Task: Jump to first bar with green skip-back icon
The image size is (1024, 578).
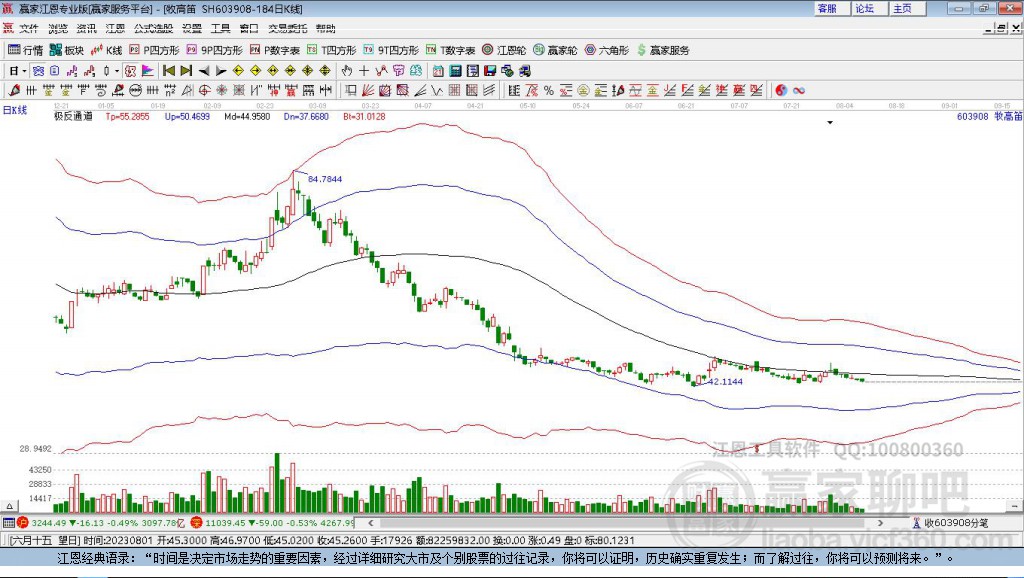Action: pos(168,71)
